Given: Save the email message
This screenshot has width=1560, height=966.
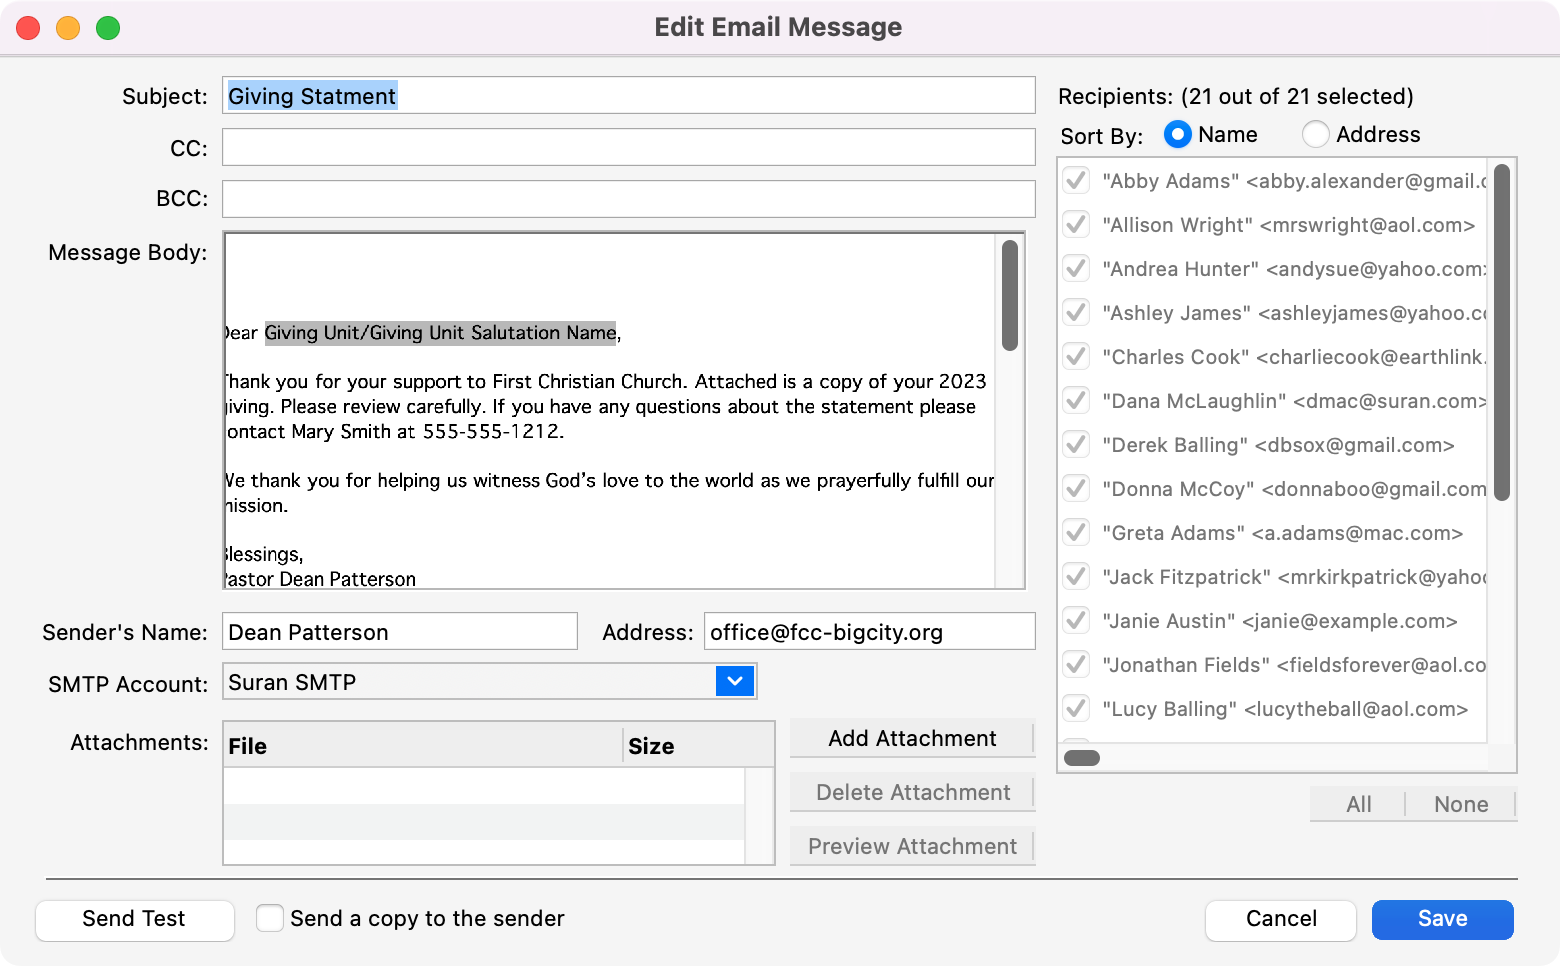Looking at the screenshot, I should [1442, 919].
